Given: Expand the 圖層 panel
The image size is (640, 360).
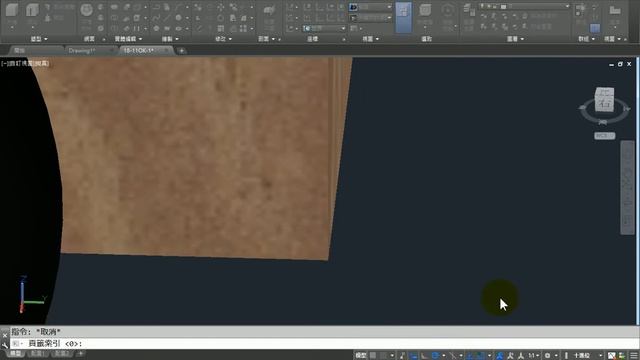Looking at the screenshot, I should pos(515,39).
